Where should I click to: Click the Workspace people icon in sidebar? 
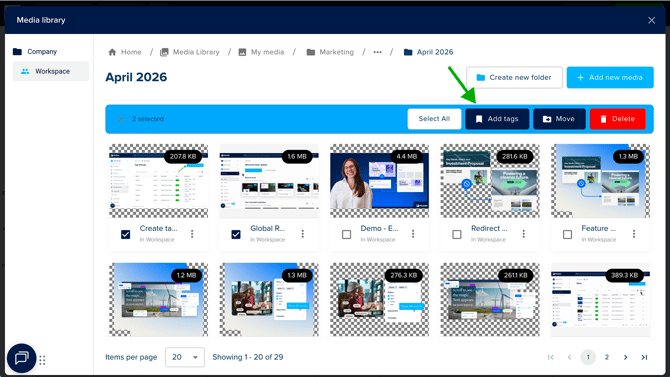coord(25,71)
